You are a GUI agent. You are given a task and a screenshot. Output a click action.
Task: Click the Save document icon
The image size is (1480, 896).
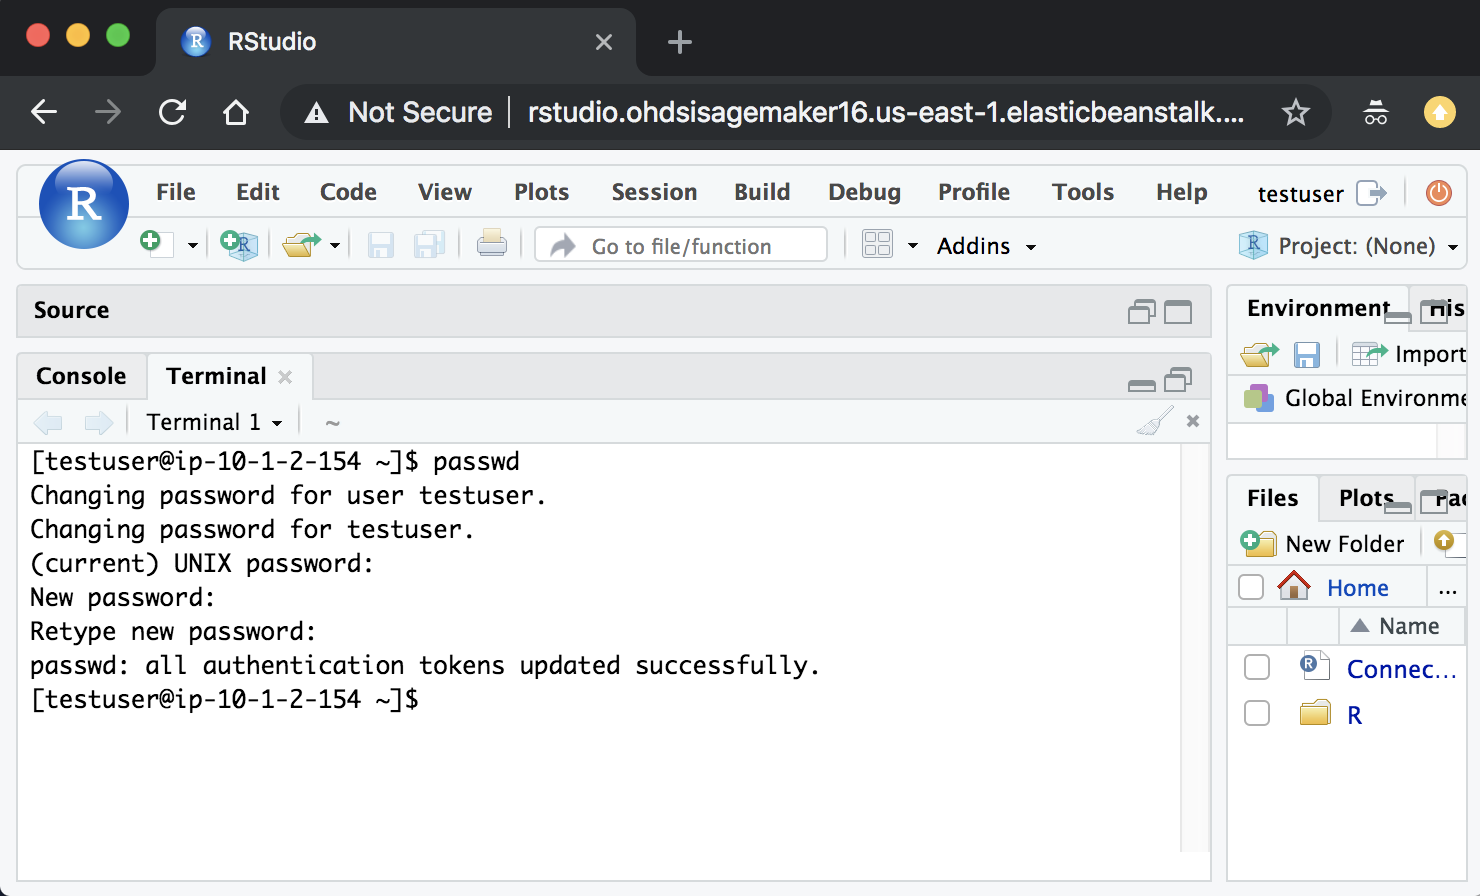pos(381,245)
